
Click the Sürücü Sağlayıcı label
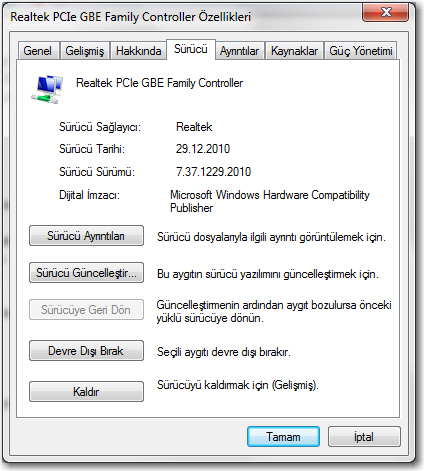click(x=100, y=127)
